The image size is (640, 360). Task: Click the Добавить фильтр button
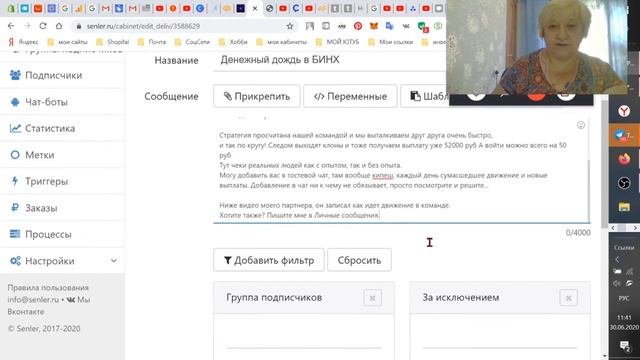point(269,260)
